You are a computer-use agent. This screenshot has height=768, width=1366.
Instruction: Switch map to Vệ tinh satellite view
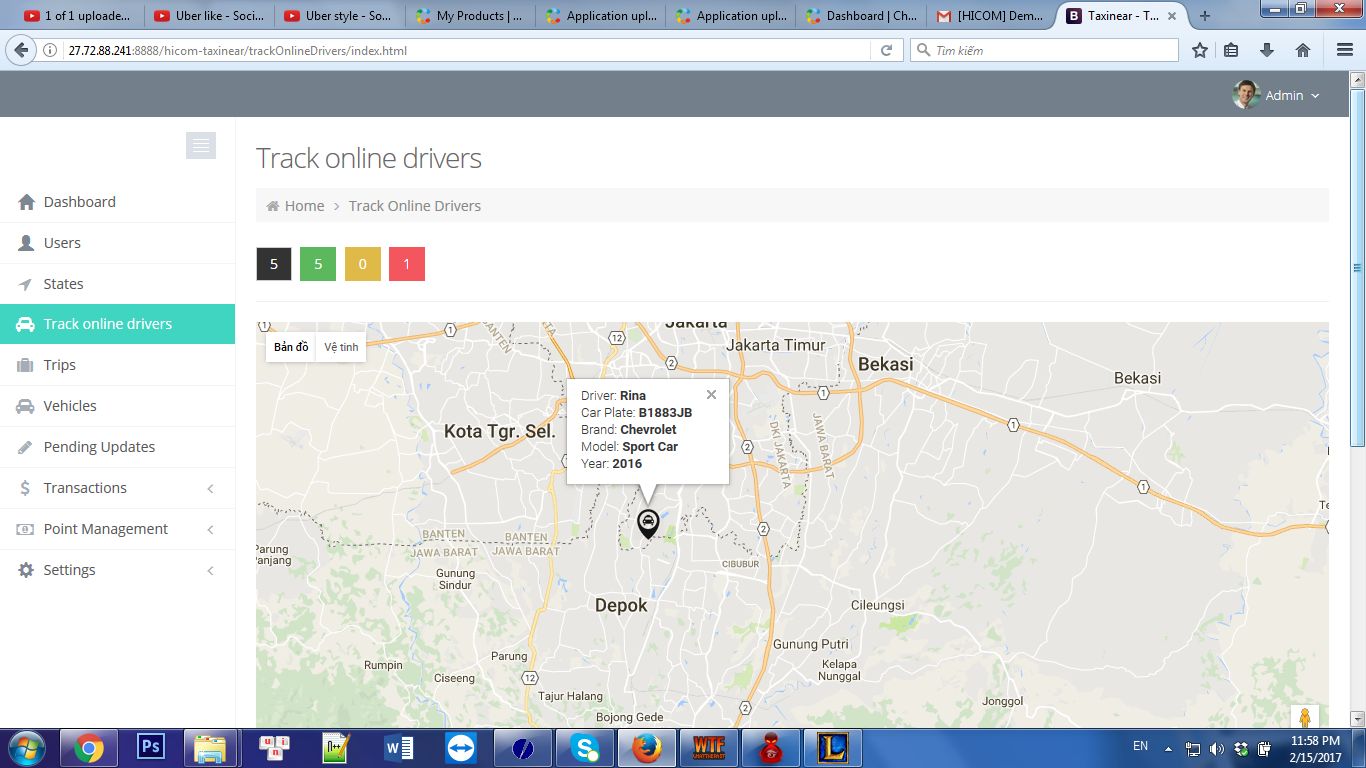(x=341, y=347)
